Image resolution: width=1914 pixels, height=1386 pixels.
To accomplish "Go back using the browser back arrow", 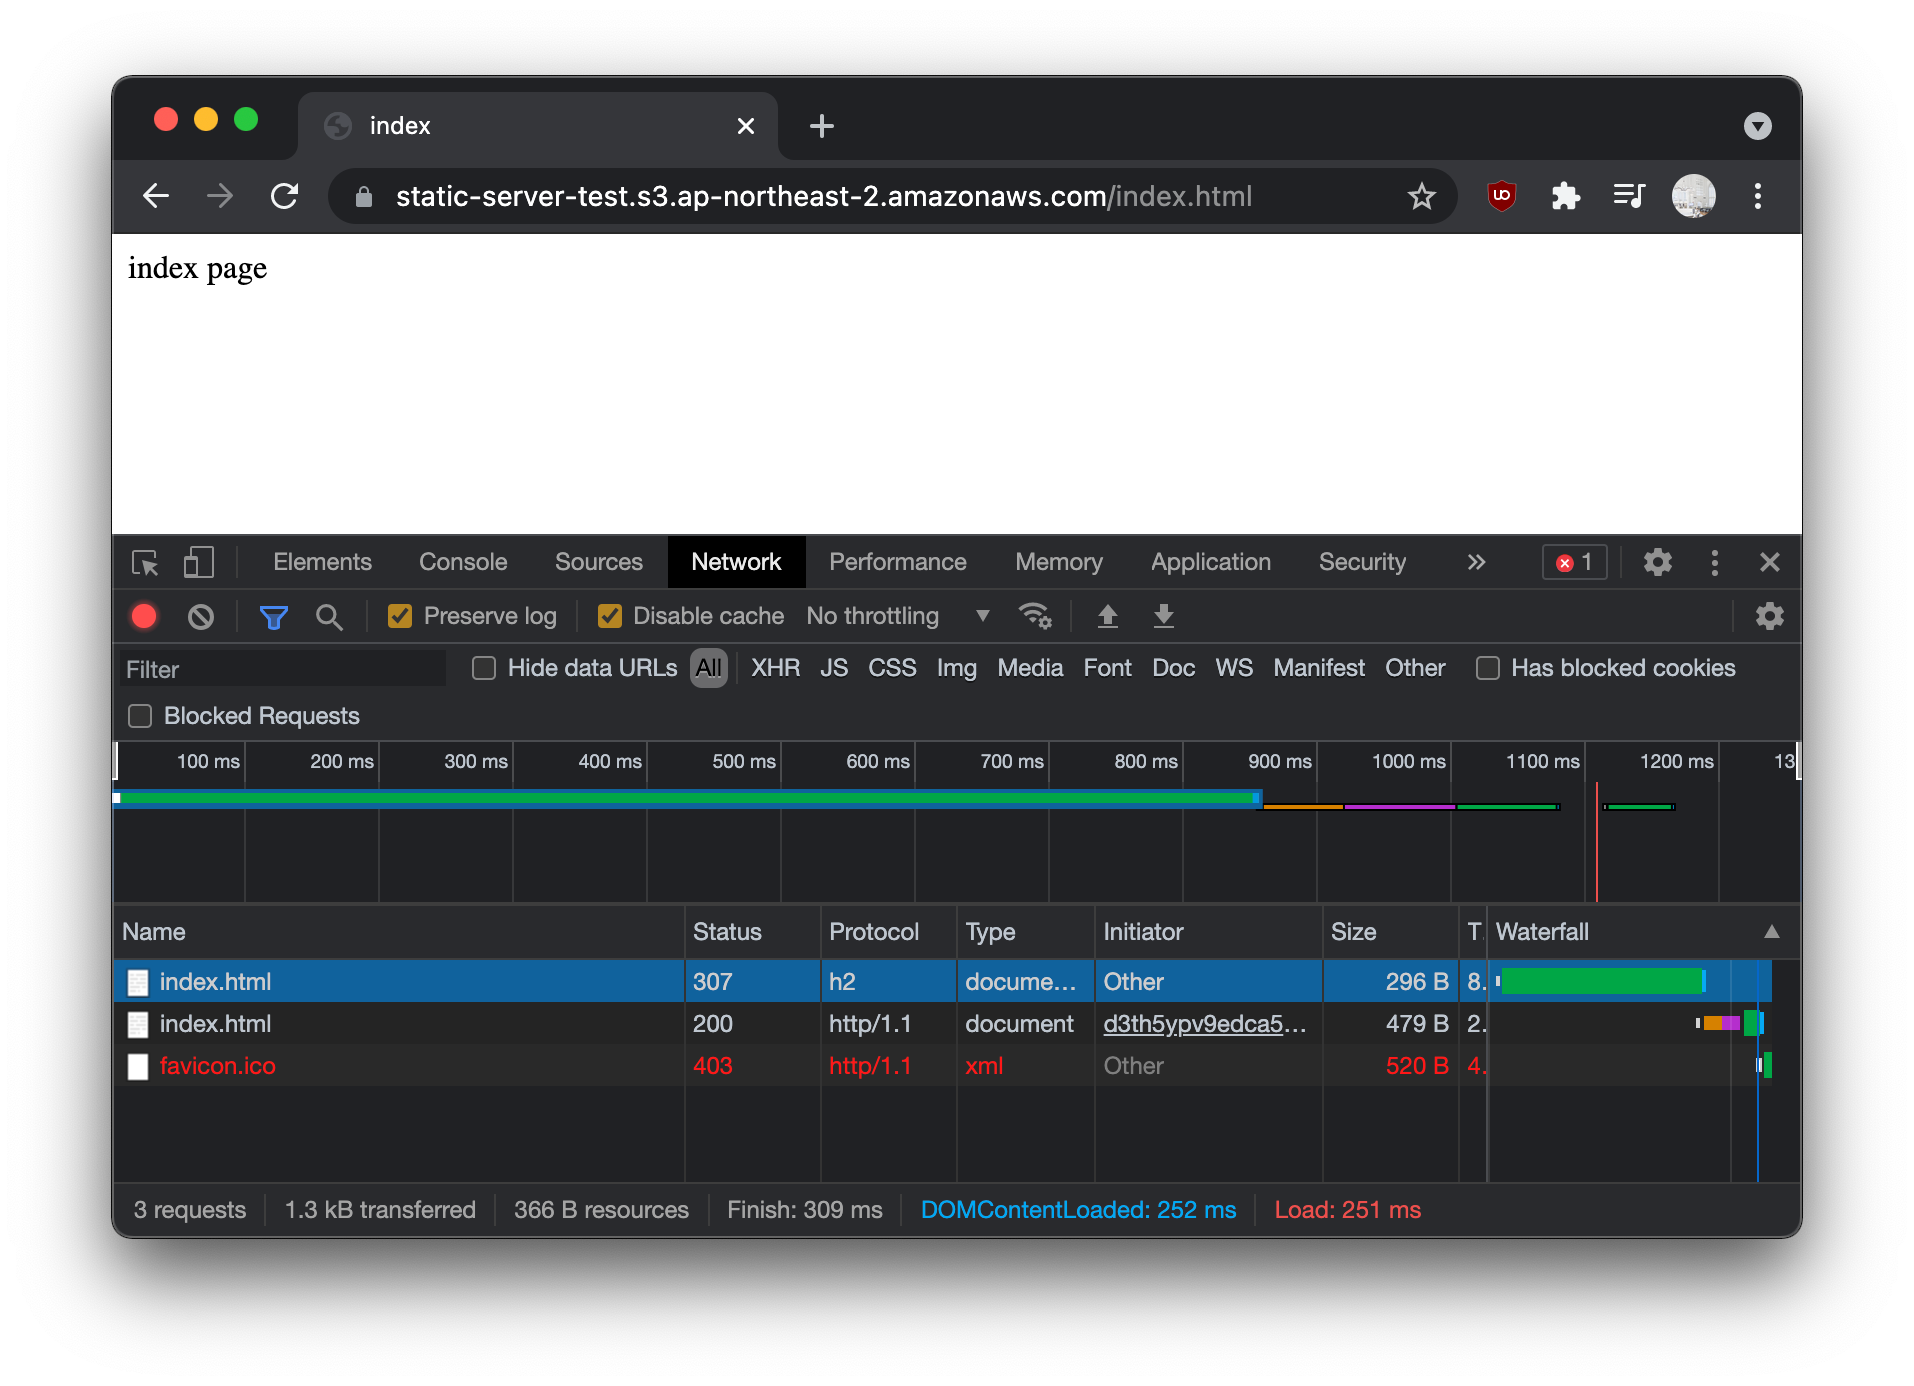I will pos(156,196).
